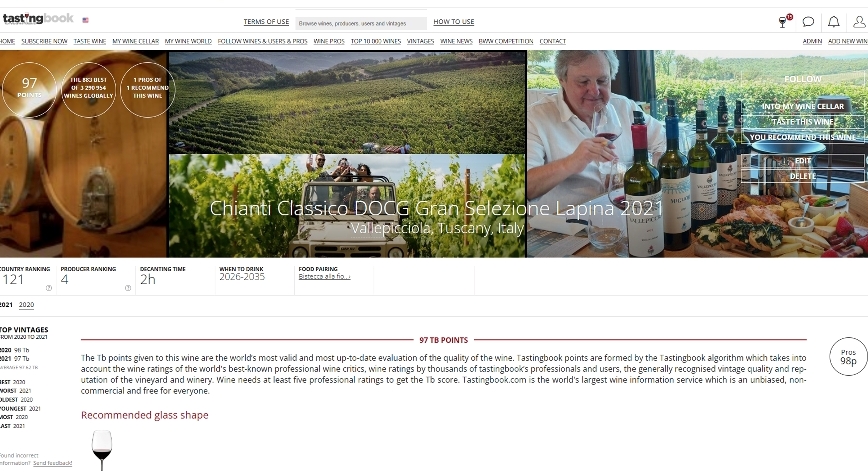Viewport: 868px width, 472px height.
Task: Click INTO MY WINE CELLAR button
Action: click(x=803, y=106)
